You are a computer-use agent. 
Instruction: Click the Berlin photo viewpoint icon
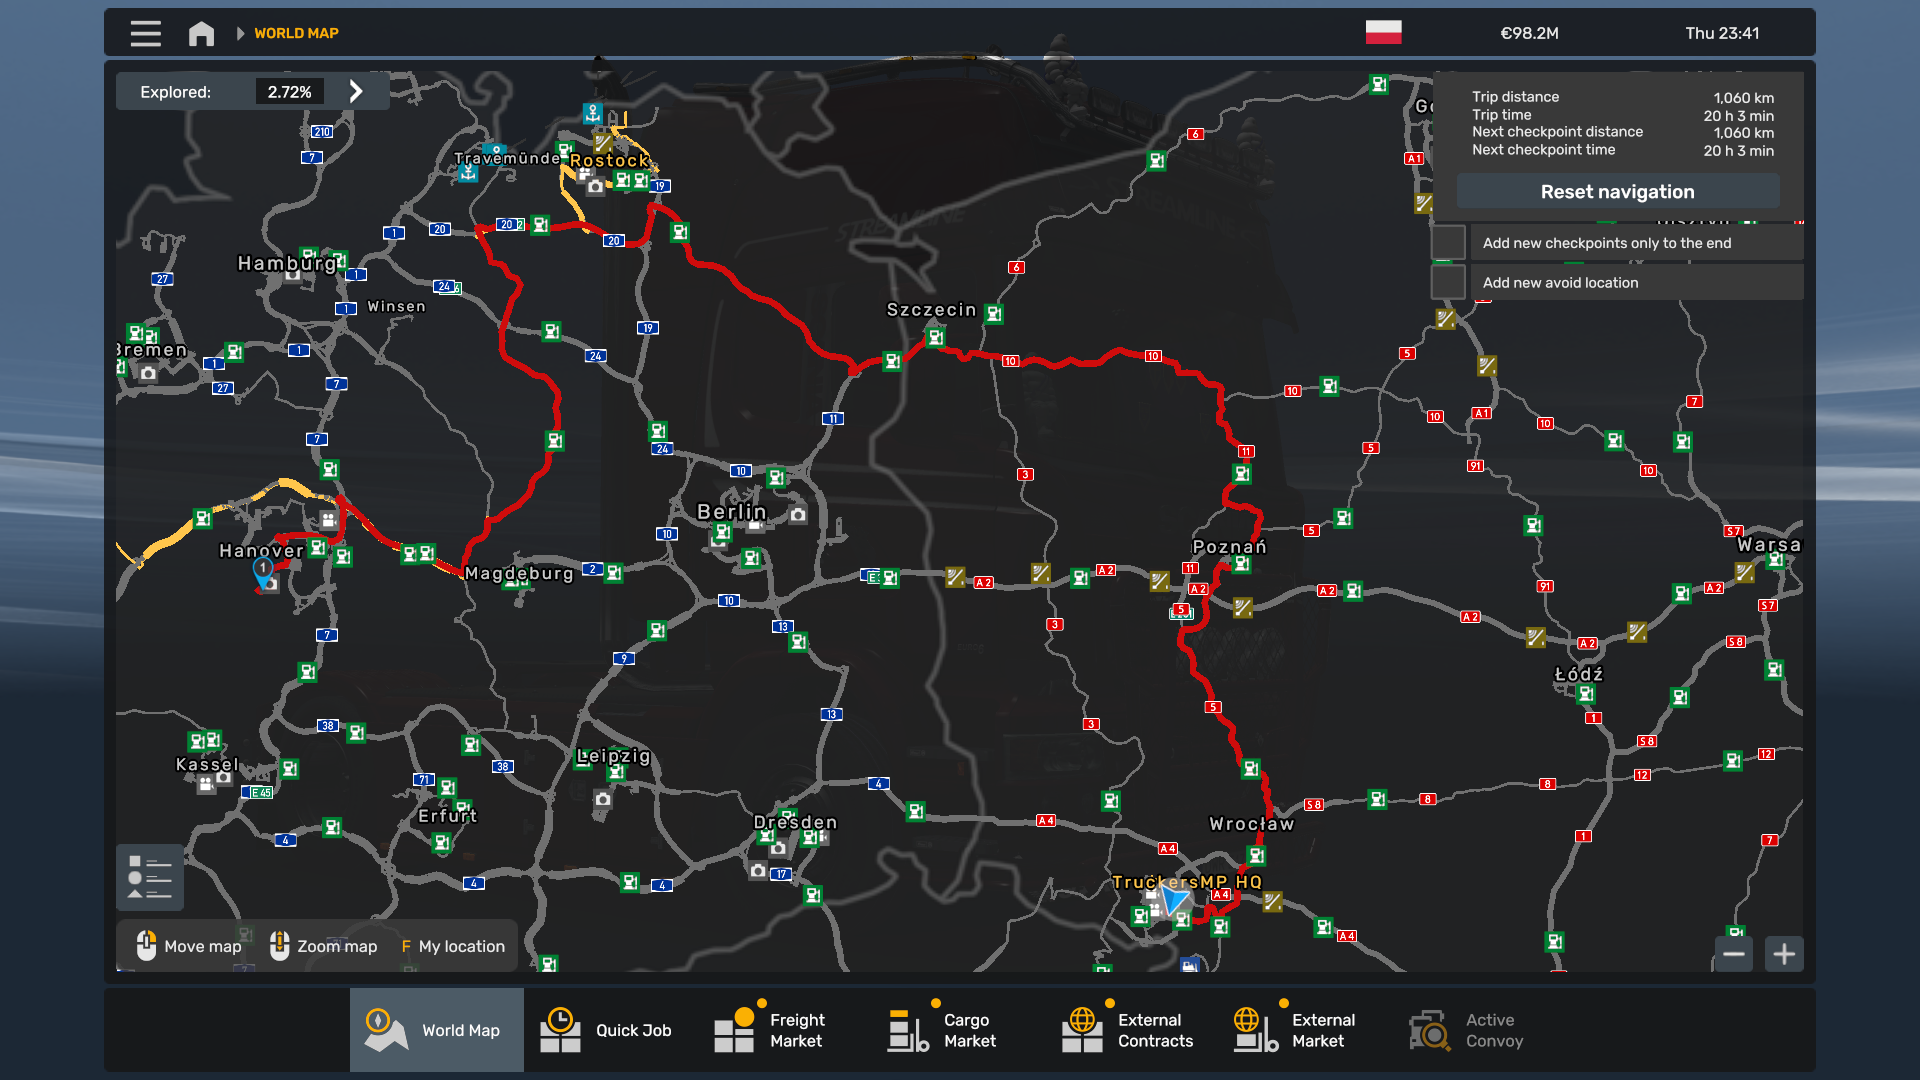pyautogui.click(x=797, y=515)
